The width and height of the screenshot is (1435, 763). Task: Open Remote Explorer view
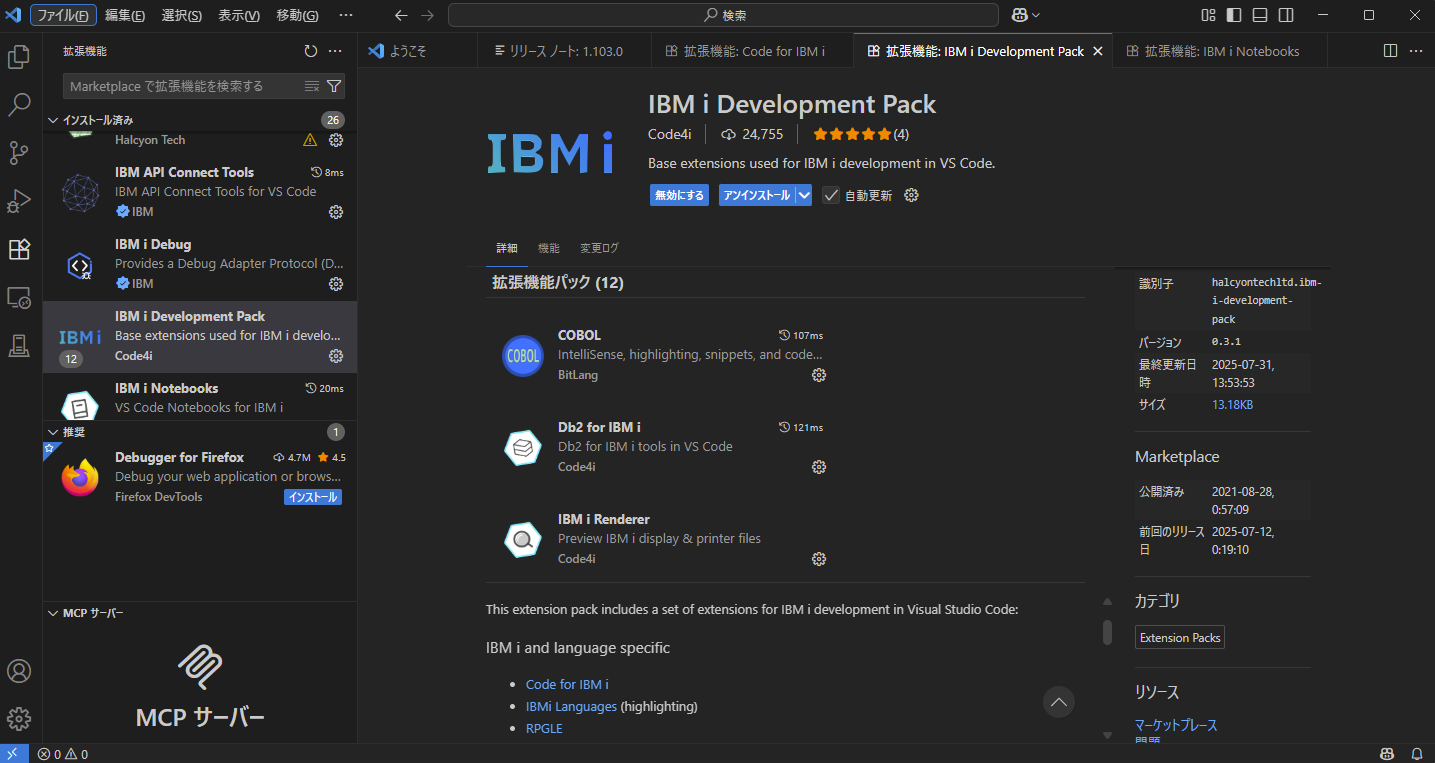tap(19, 297)
